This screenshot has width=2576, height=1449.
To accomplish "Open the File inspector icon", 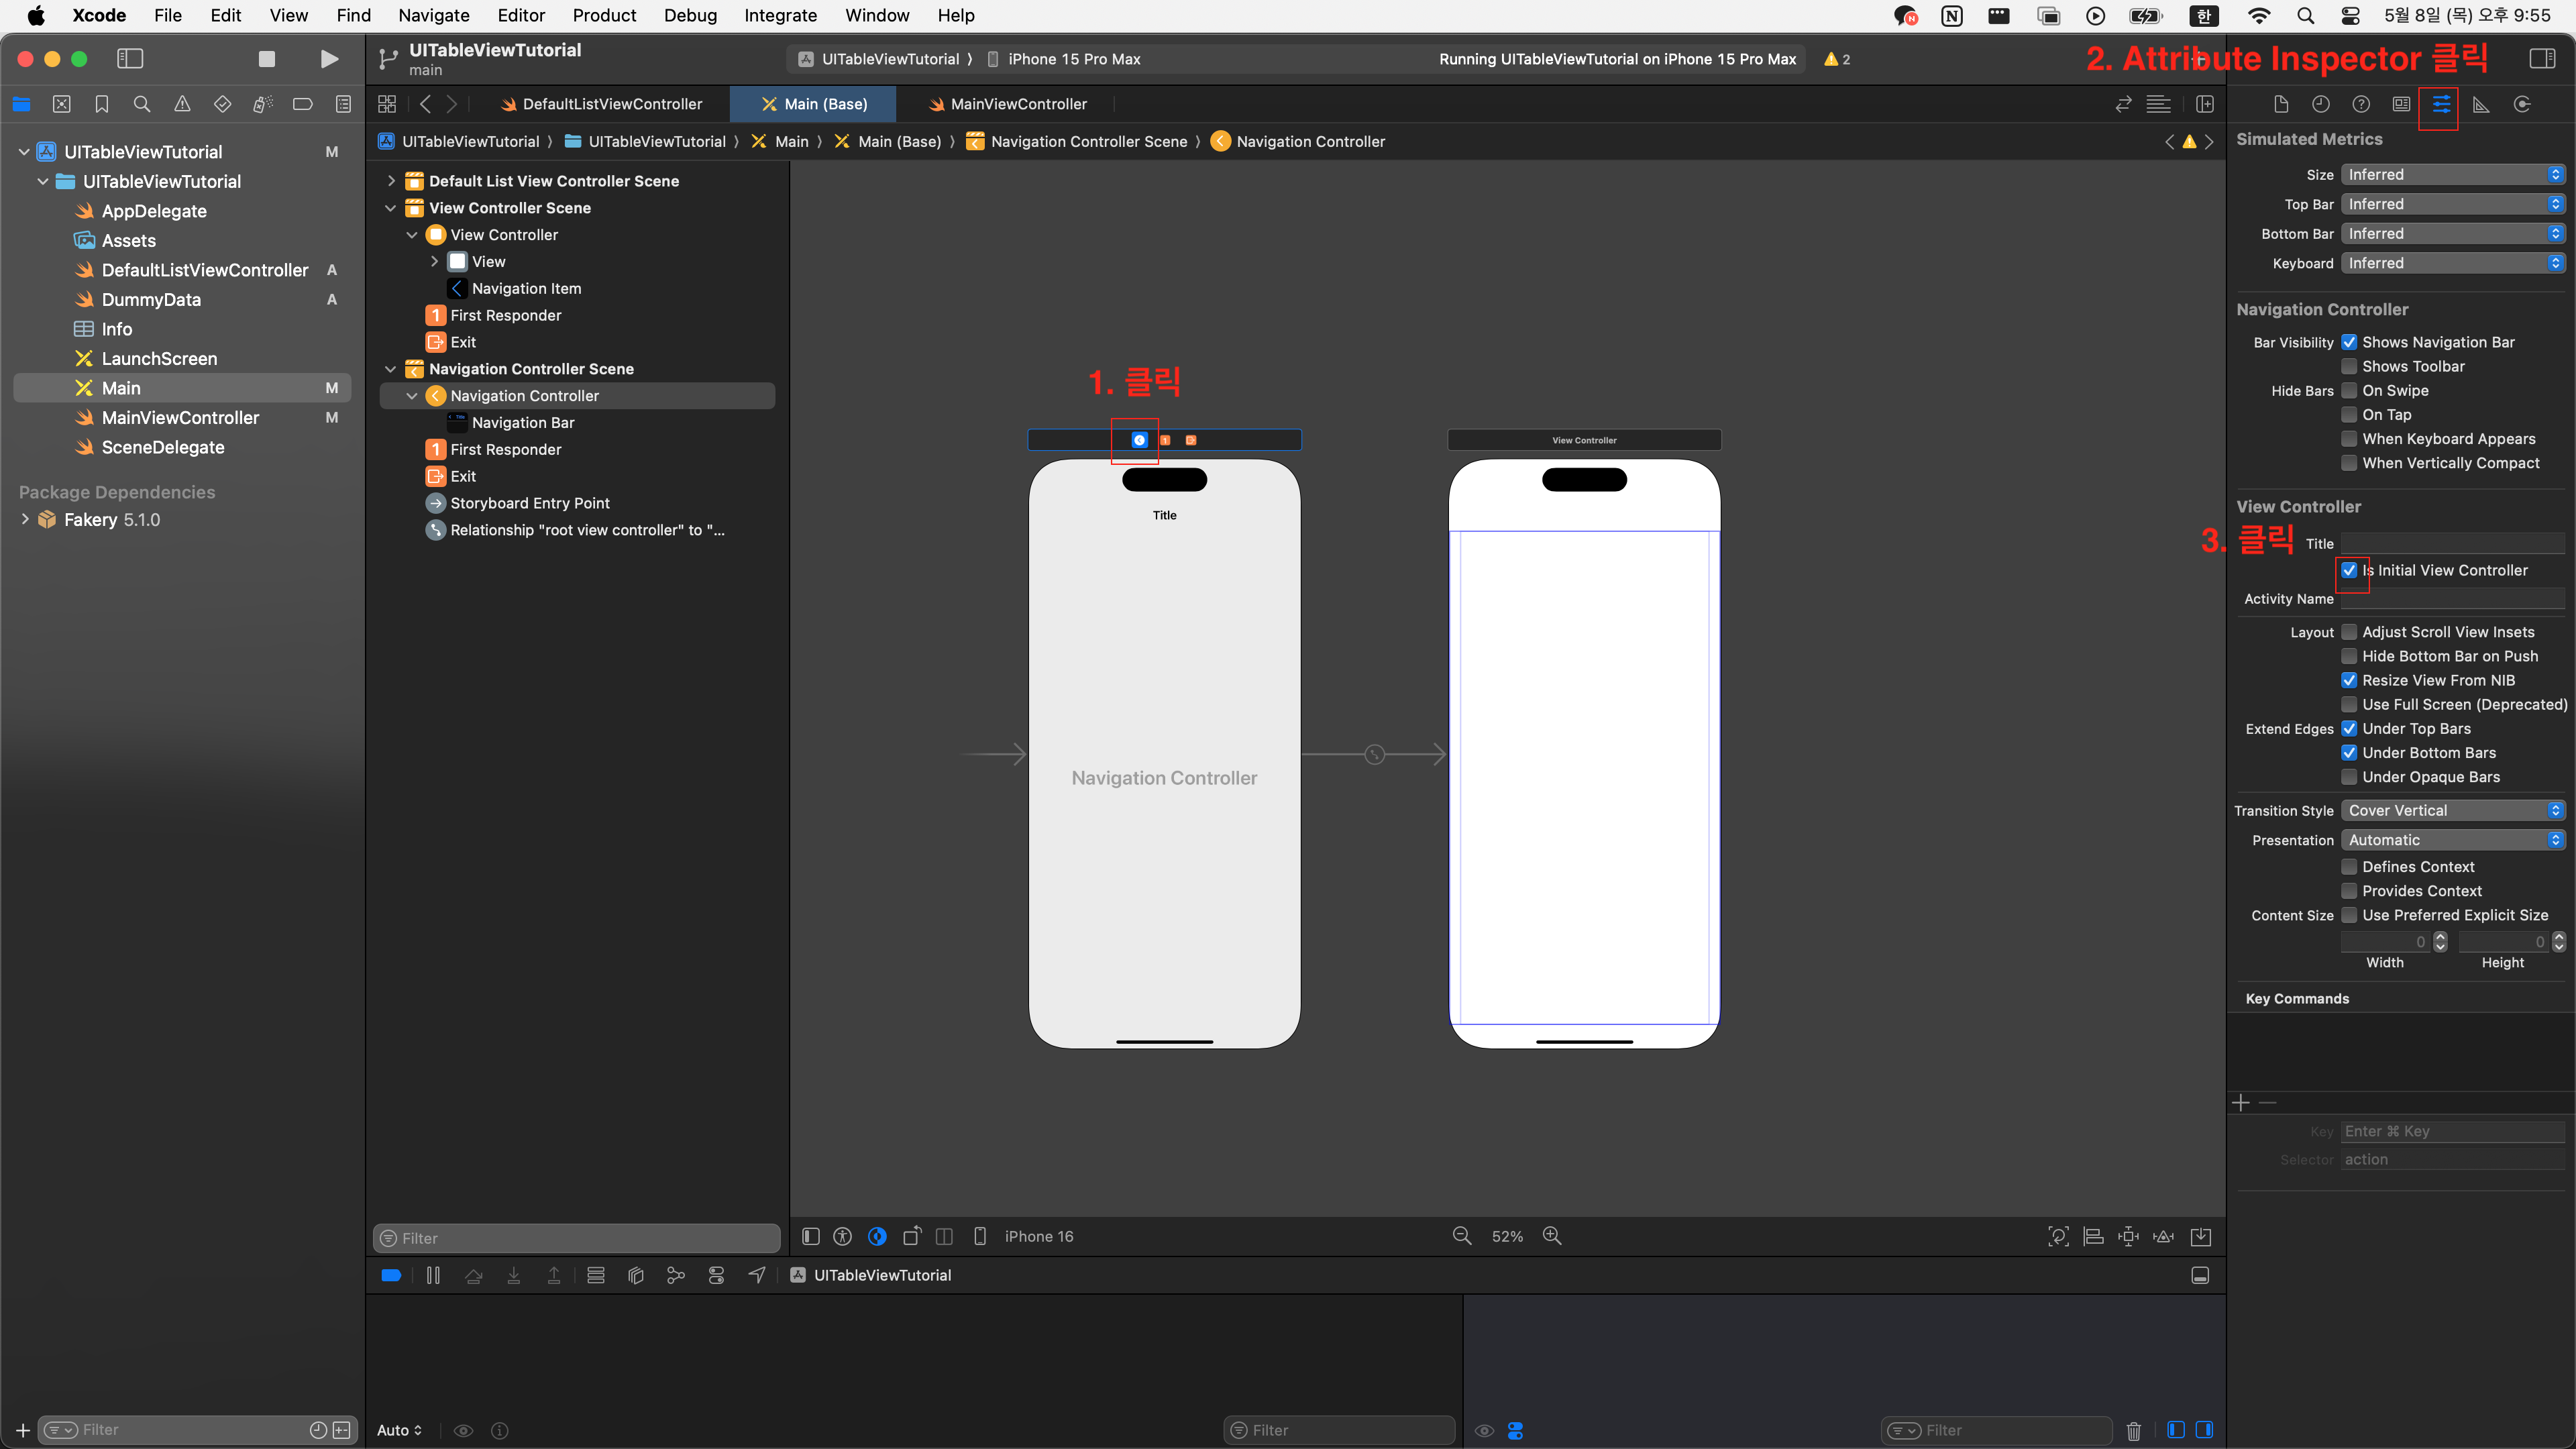I will (2281, 104).
